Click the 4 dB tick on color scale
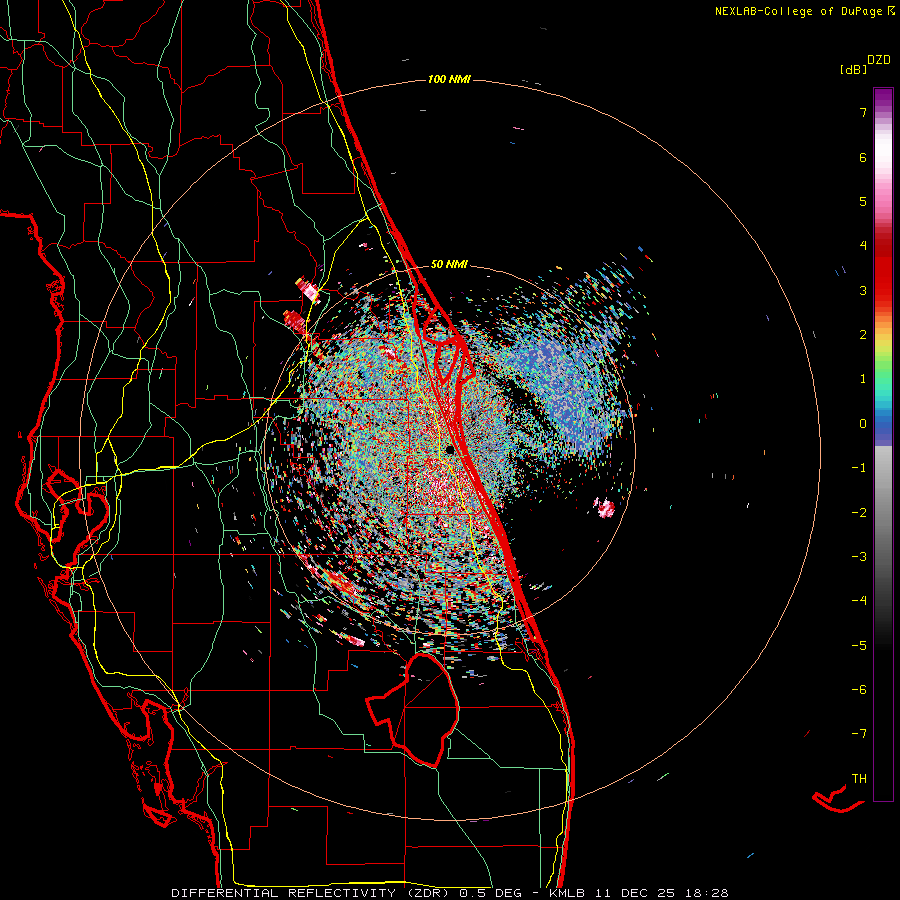900x900 pixels. pyautogui.click(x=863, y=246)
